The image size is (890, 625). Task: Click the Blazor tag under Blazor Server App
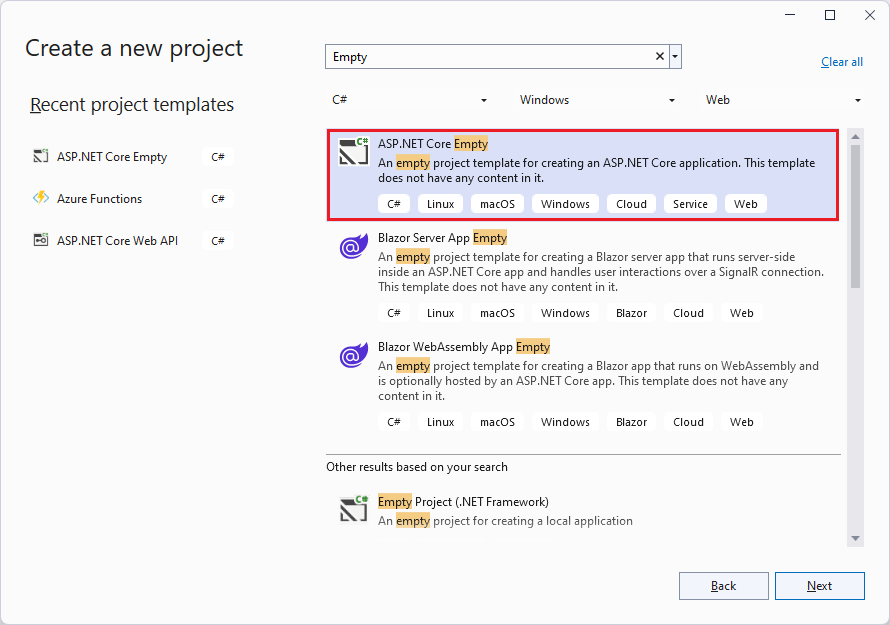pyautogui.click(x=631, y=312)
